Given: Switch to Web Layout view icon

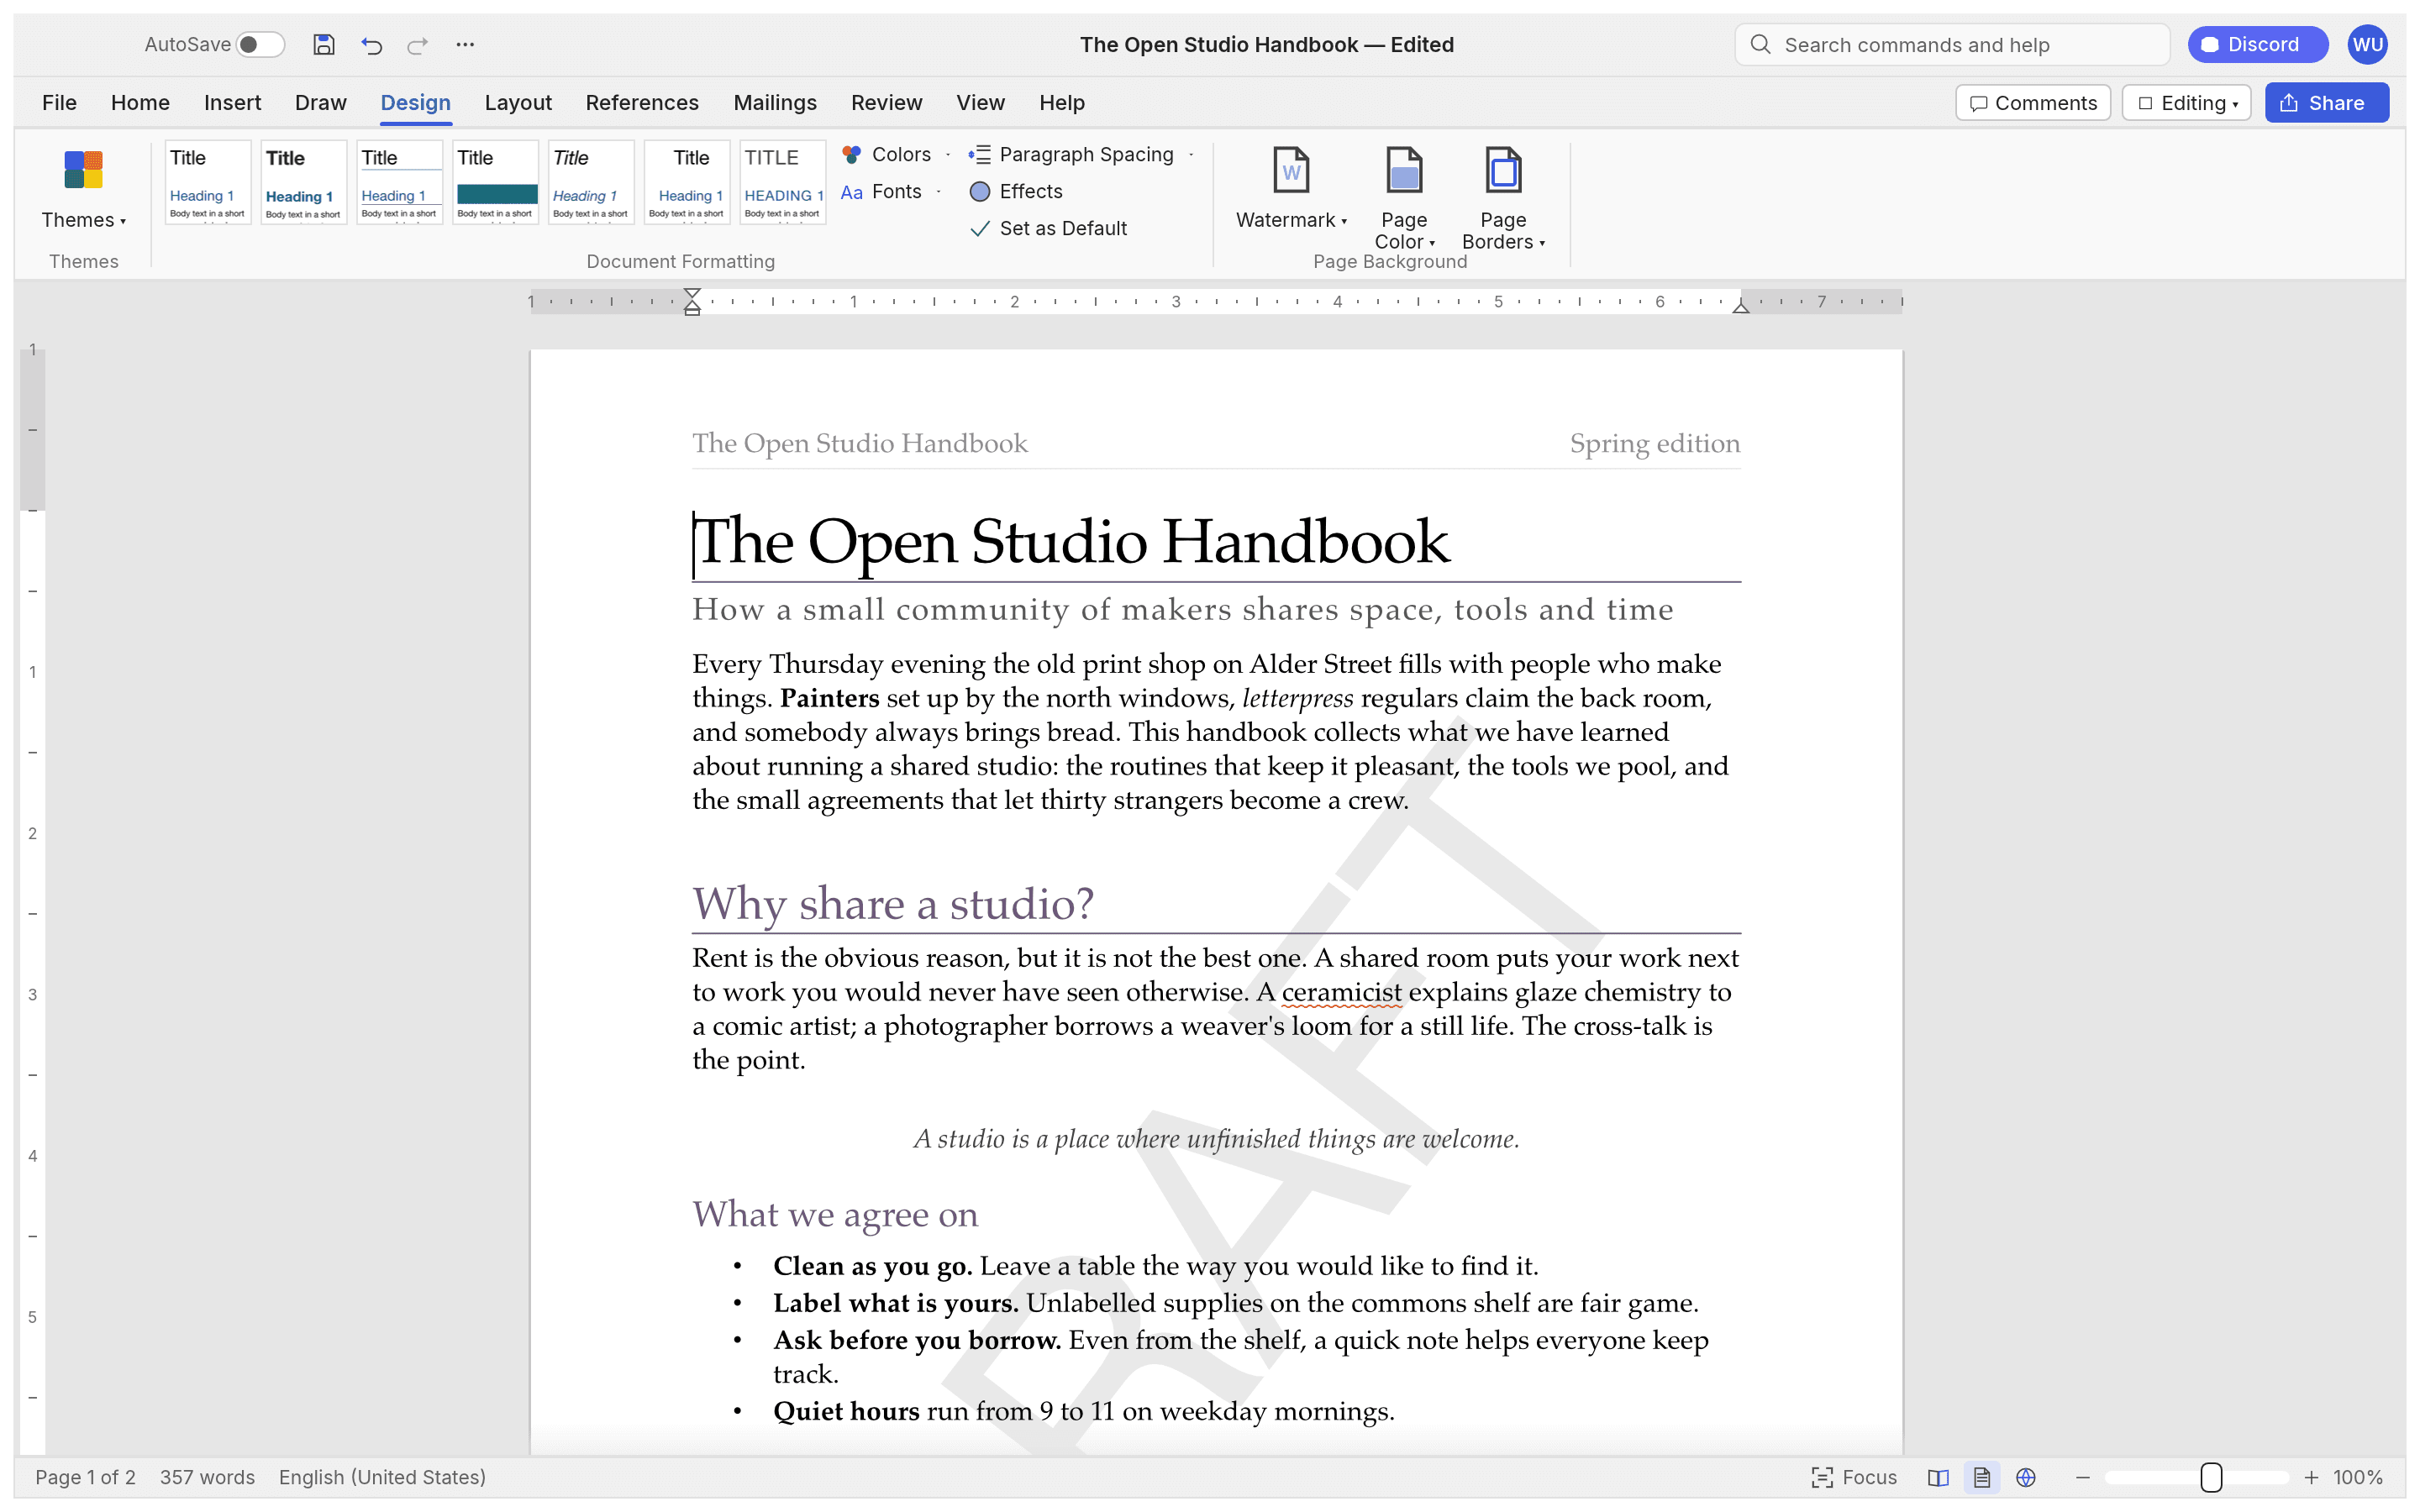Looking at the screenshot, I should [2026, 1477].
